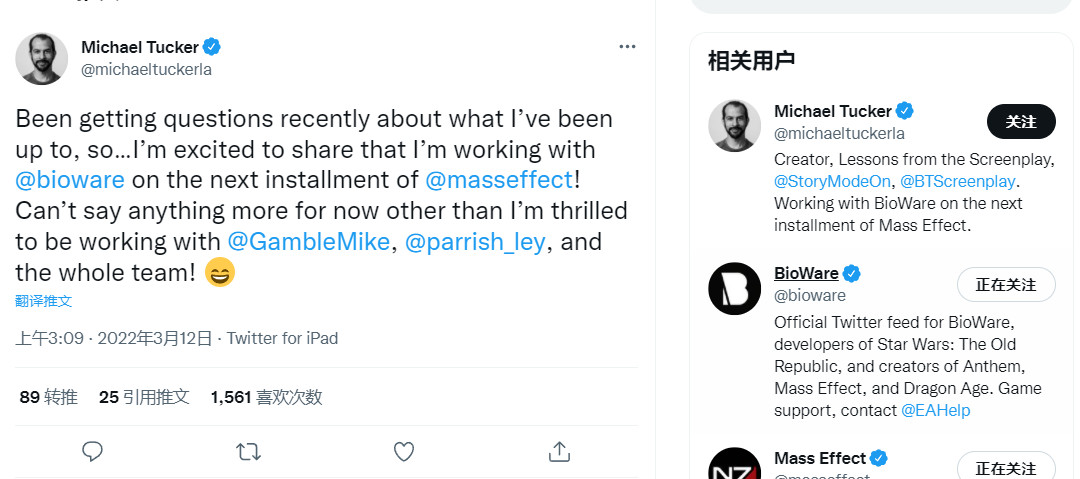The height and width of the screenshot is (479, 1080).
Task: Click the BioWare logo avatar in sidebar
Action: (x=735, y=289)
